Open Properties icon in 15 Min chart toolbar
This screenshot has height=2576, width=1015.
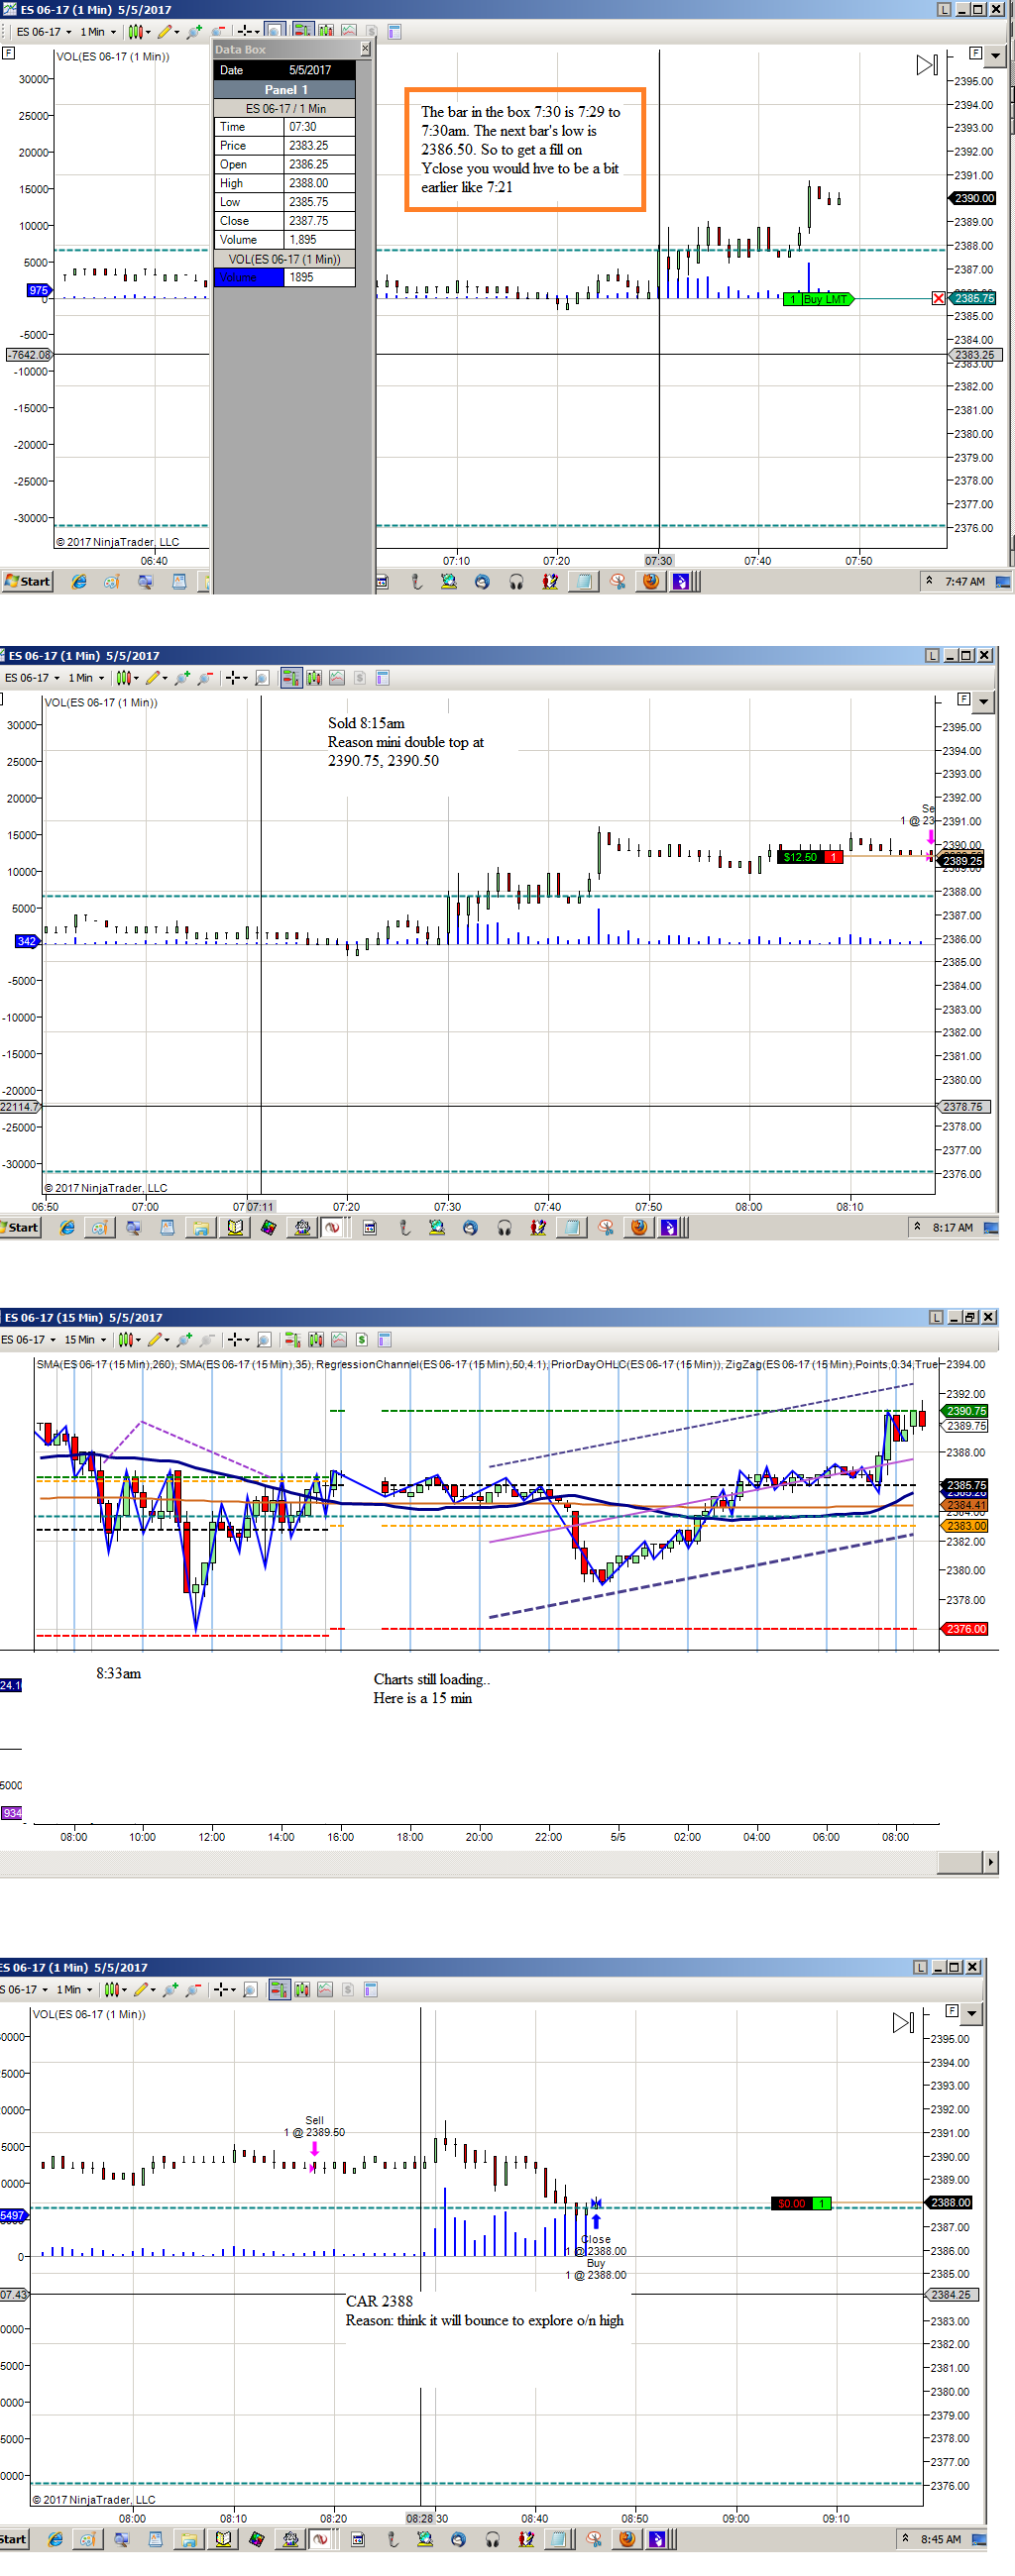[384, 1340]
